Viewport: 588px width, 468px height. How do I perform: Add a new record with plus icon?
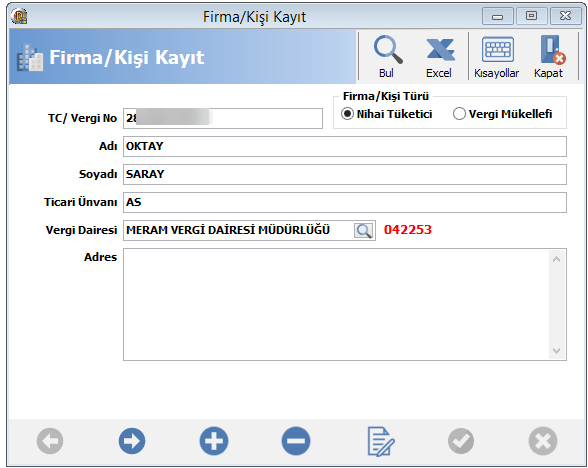pyautogui.click(x=214, y=441)
